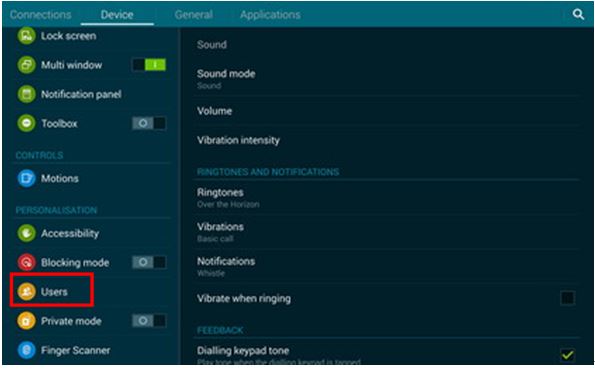Tap the Notification panel icon

[x=26, y=94]
